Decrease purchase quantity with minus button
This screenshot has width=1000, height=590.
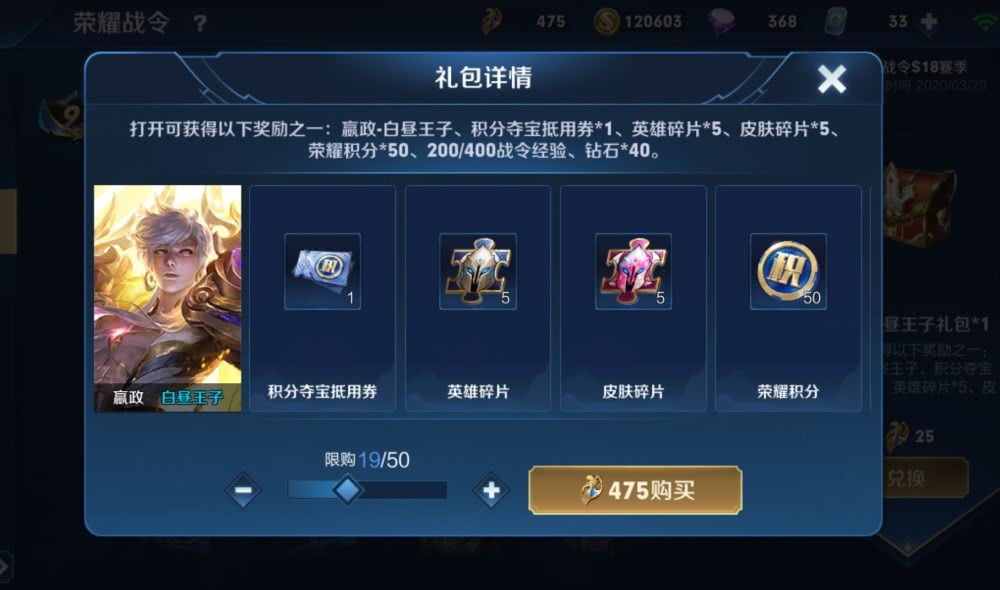pos(243,490)
